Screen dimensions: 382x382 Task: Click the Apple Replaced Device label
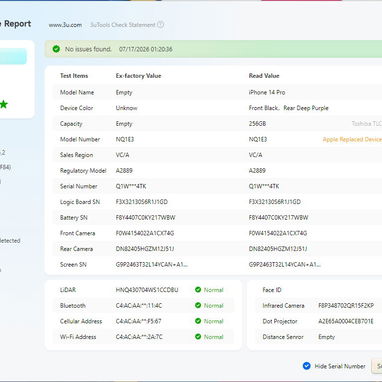coord(352,139)
